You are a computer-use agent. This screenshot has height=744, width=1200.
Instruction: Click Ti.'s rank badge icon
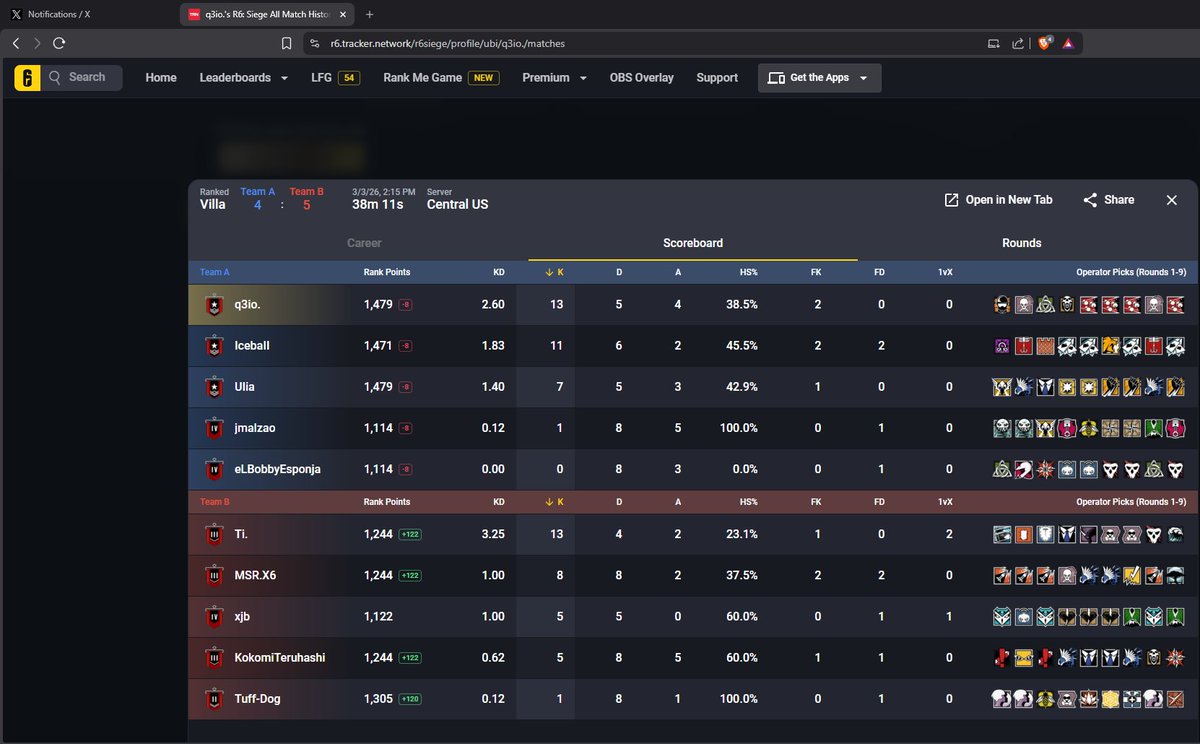(212, 535)
